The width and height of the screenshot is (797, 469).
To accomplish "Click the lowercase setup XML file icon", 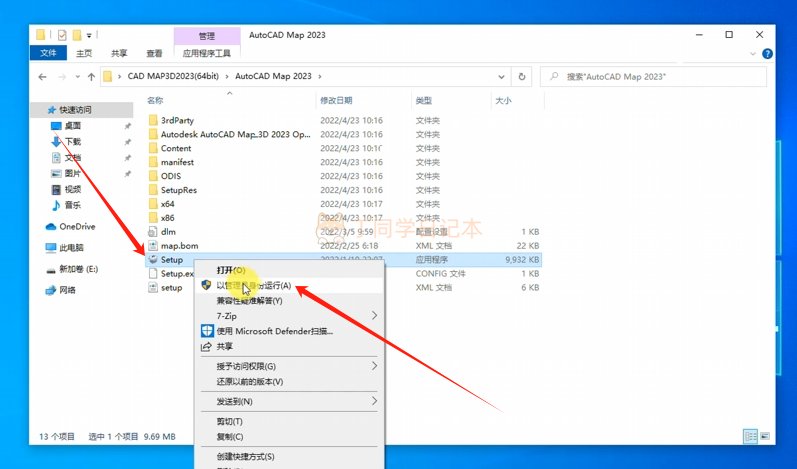I will coord(153,288).
